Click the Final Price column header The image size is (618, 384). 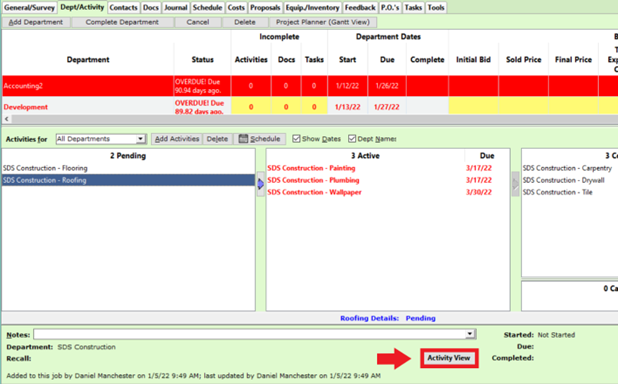573,60
